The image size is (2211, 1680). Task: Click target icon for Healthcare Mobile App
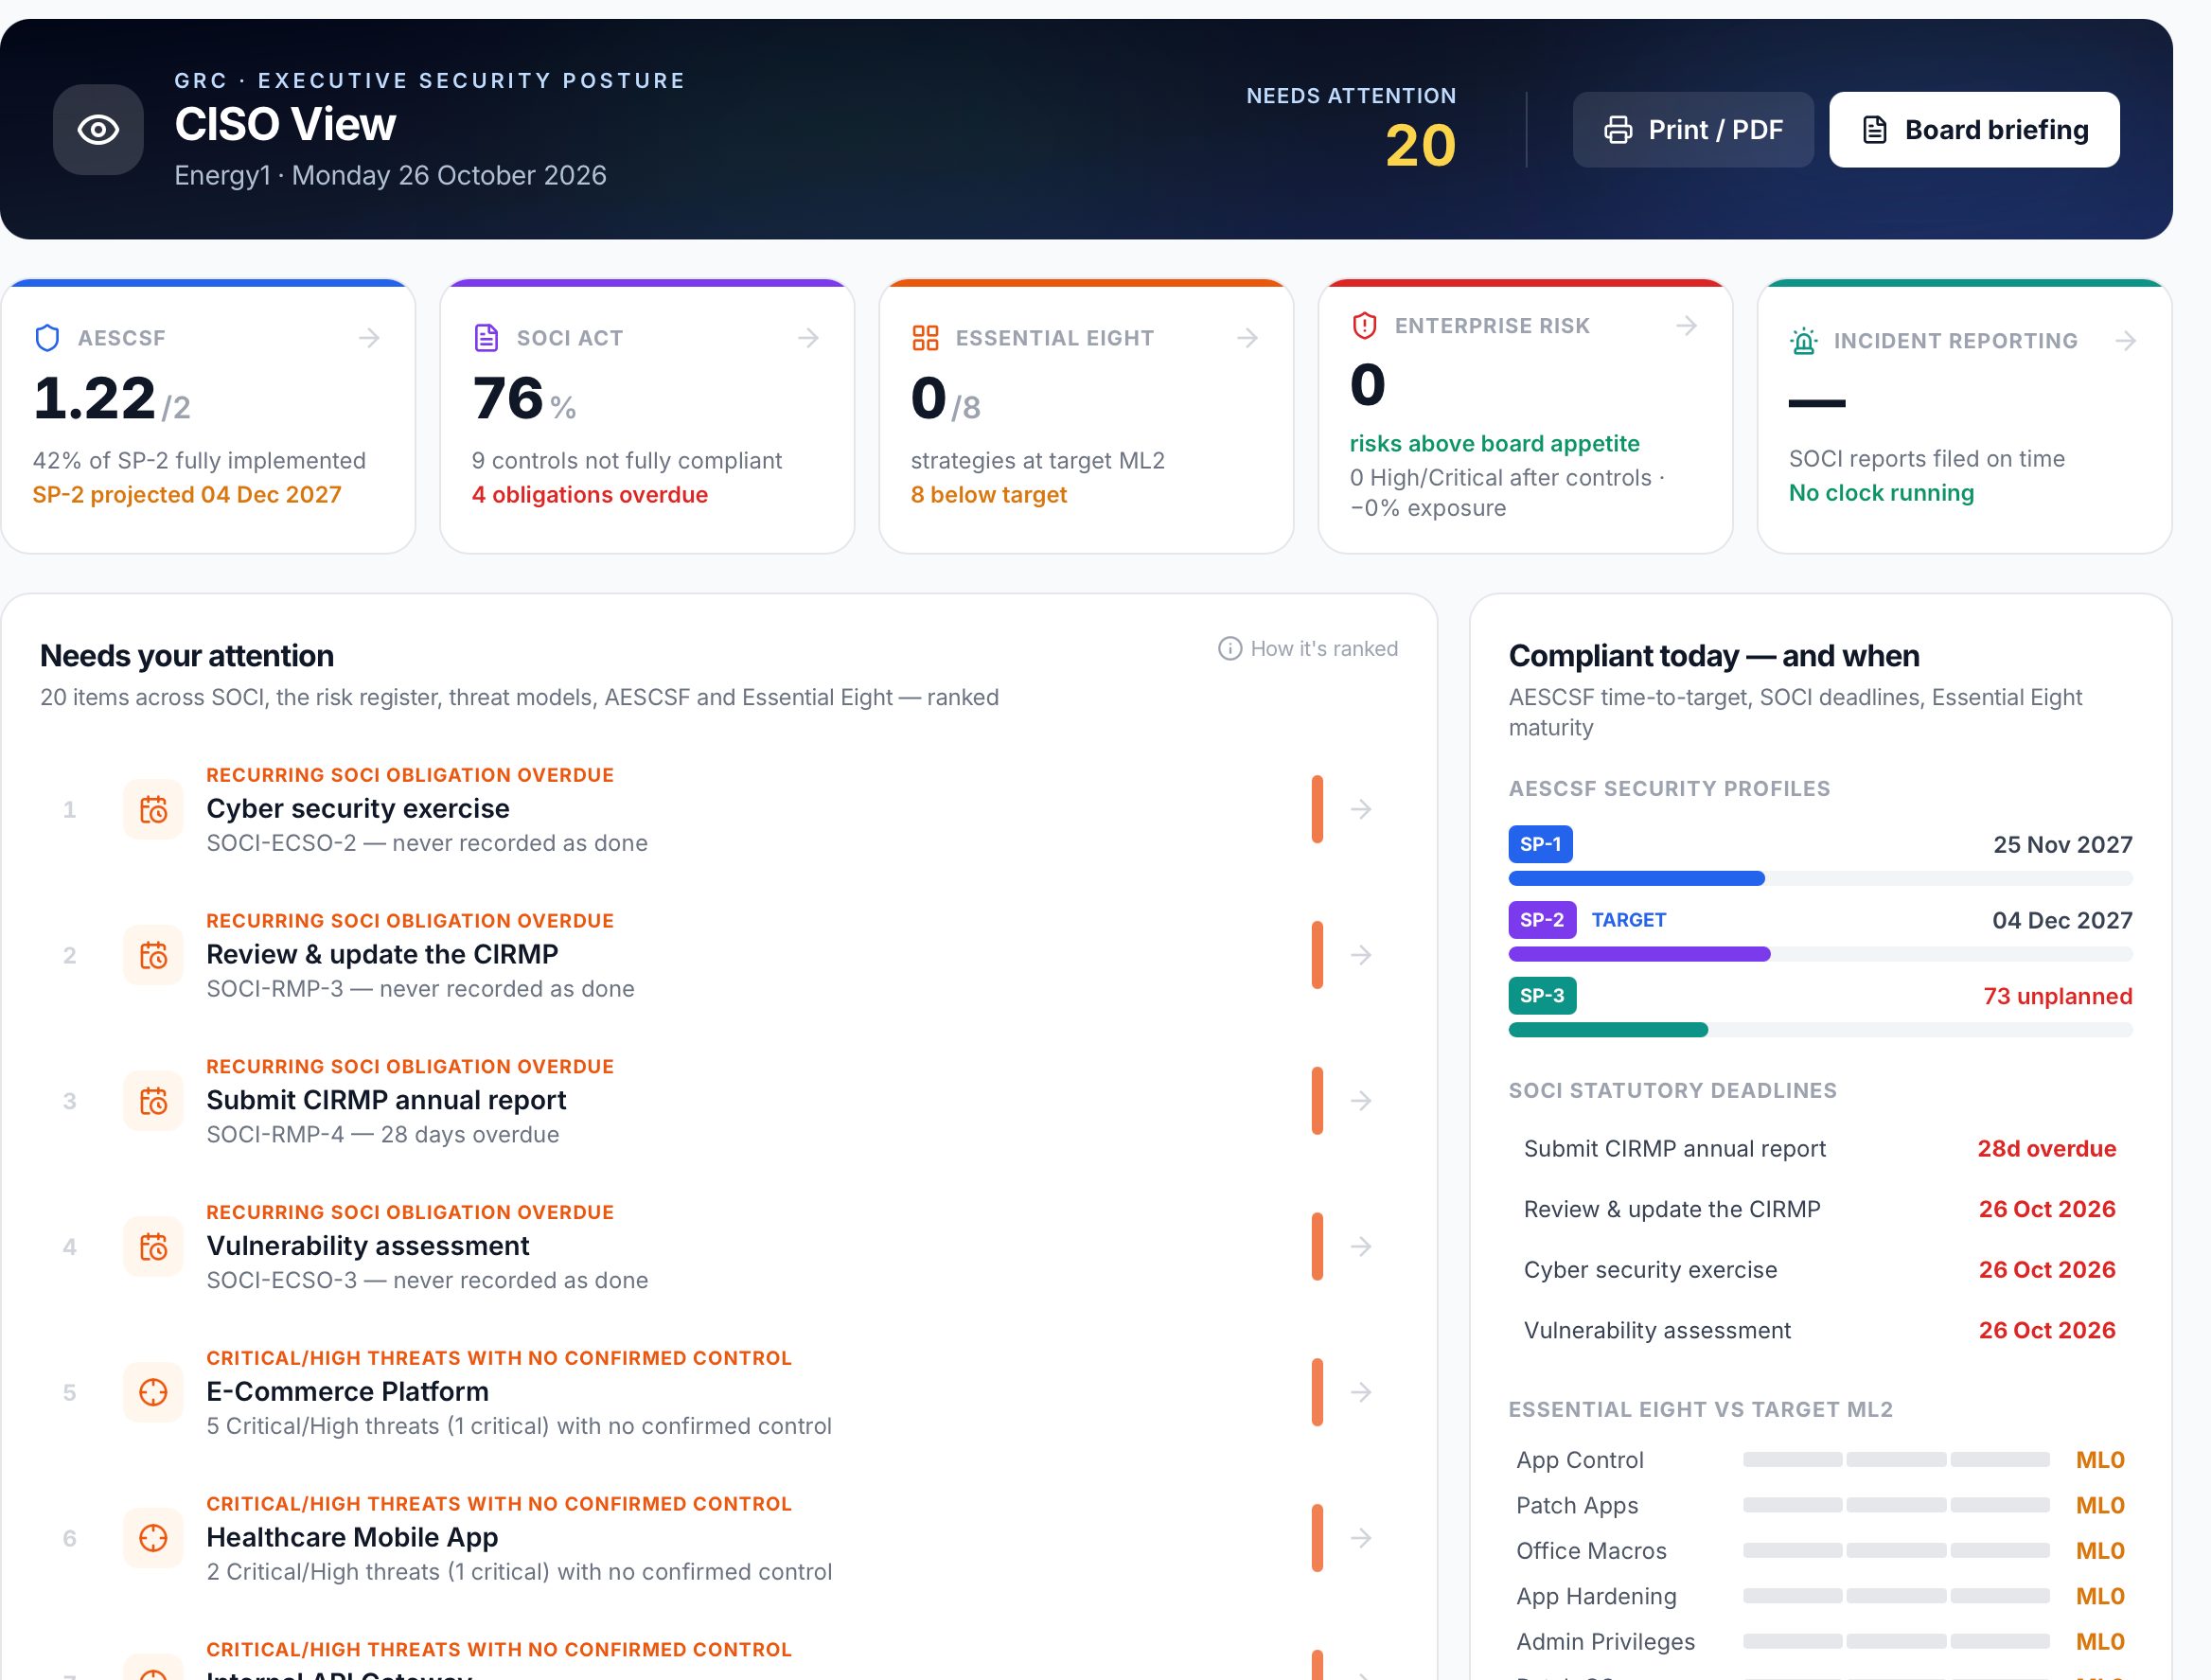tap(153, 1538)
